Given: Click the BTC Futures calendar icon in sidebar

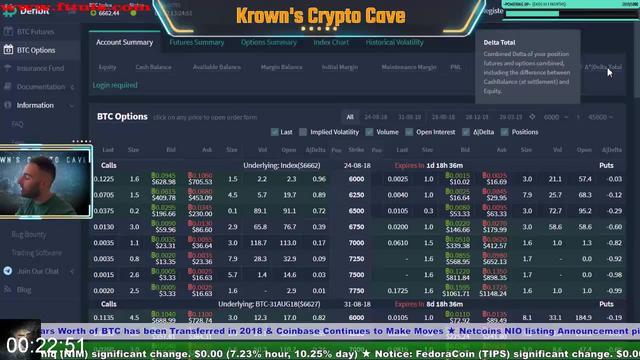Looking at the screenshot, I should pos(8,31).
